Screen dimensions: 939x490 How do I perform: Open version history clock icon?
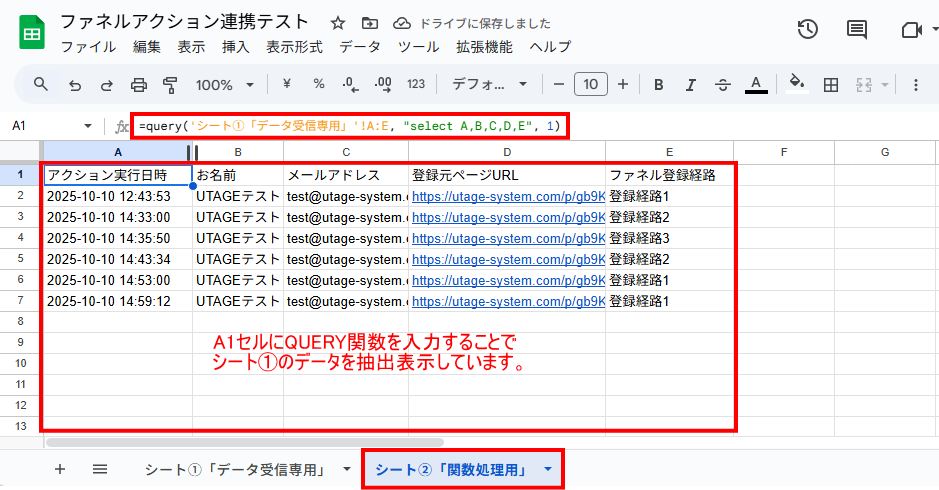click(808, 30)
